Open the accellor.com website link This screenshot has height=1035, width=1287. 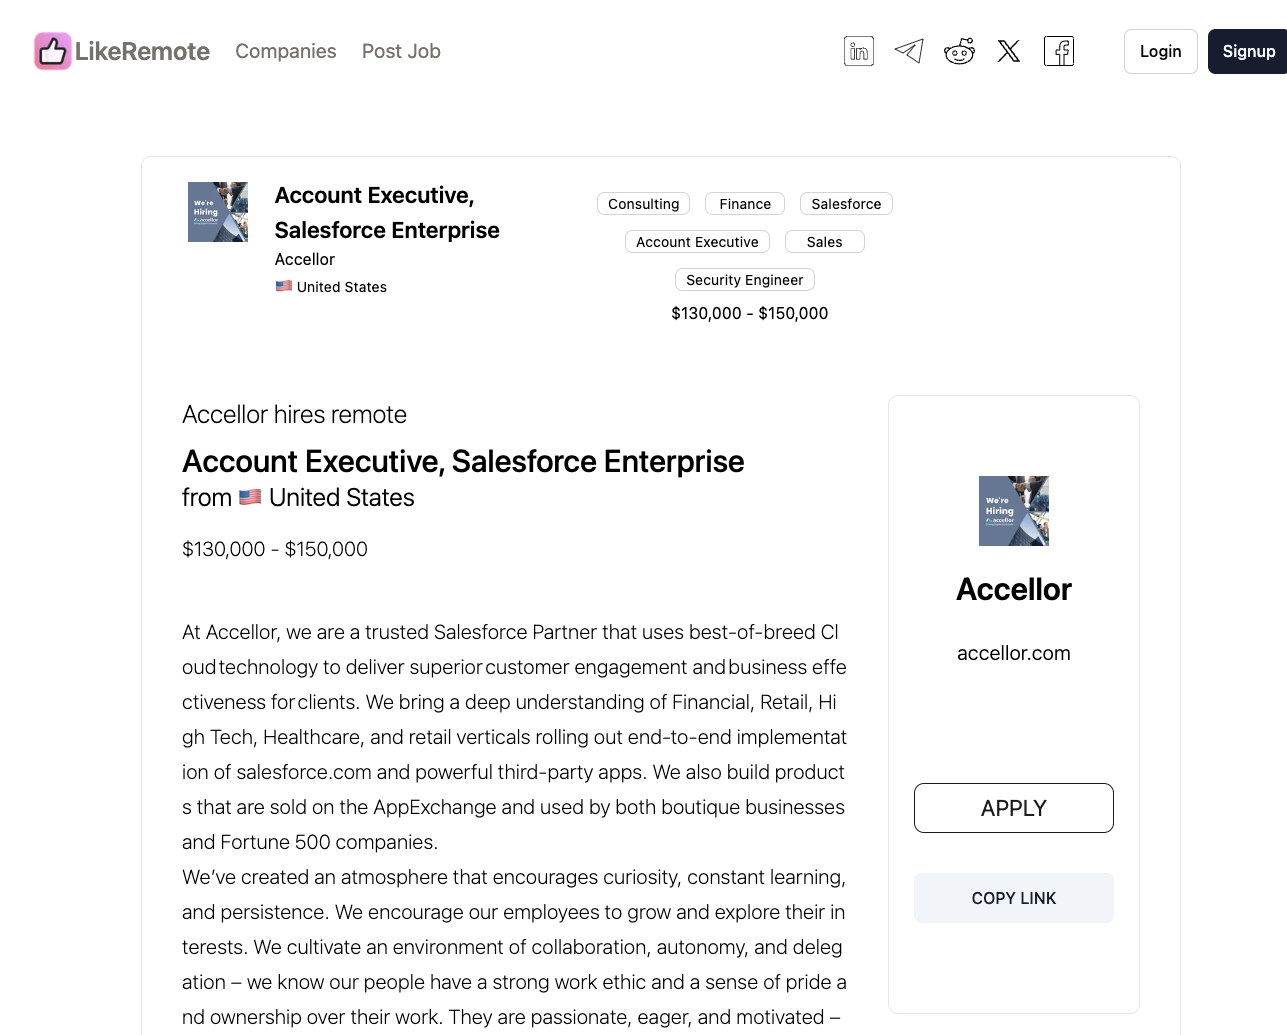(x=1014, y=653)
